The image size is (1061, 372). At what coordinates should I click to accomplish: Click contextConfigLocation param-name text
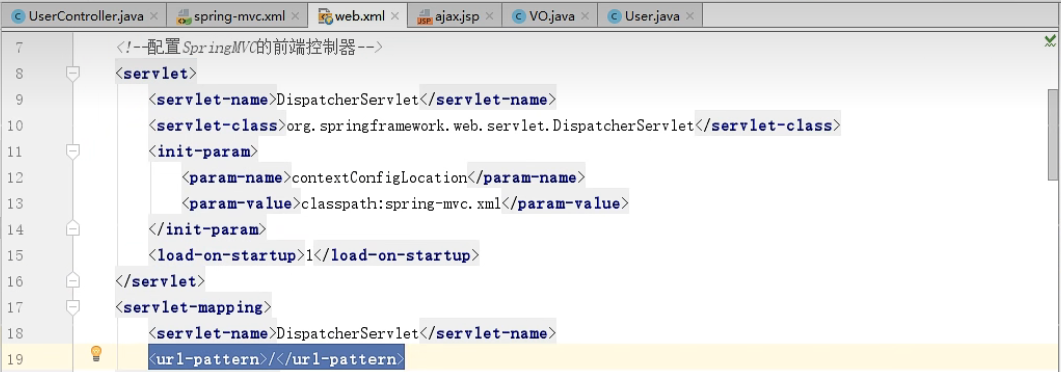click(379, 178)
